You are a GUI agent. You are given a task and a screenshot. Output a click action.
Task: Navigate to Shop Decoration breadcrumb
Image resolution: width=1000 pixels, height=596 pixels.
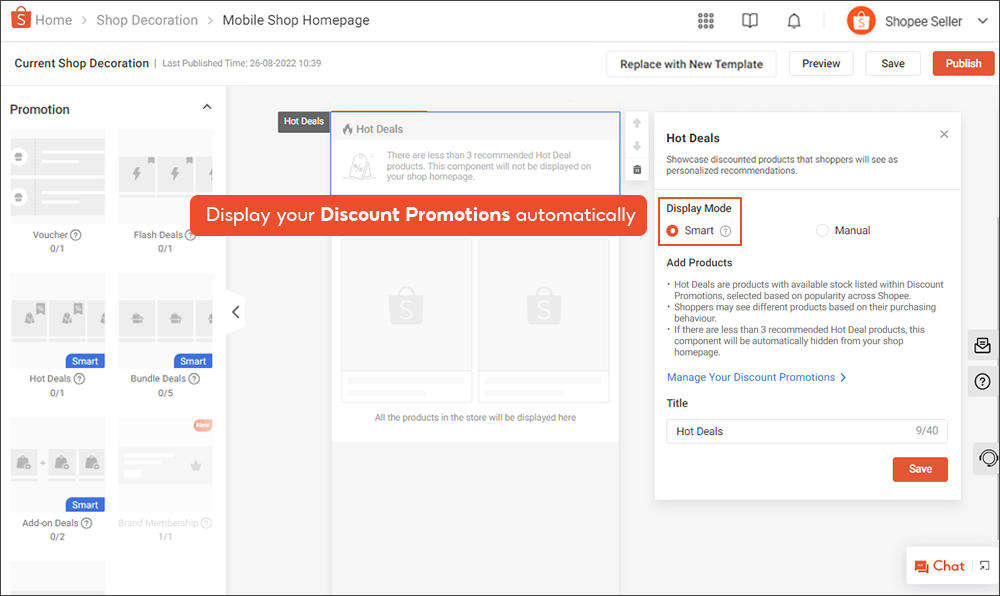147,20
